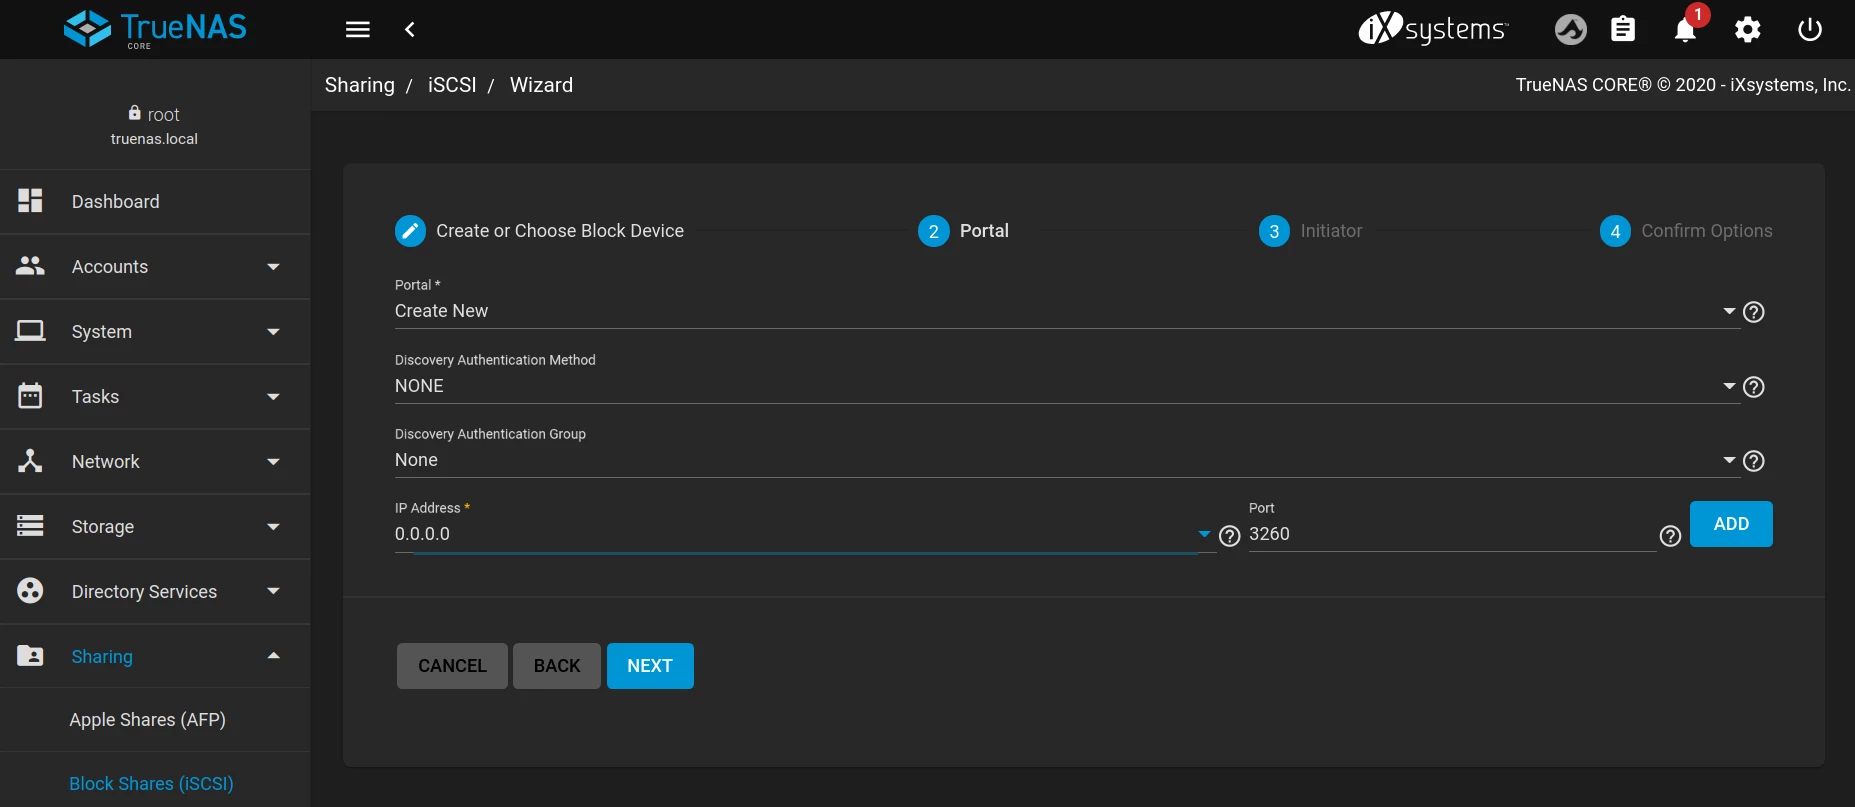The width and height of the screenshot is (1855, 807).
Task: Open the alerts notification bell
Action: (x=1685, y=30)
